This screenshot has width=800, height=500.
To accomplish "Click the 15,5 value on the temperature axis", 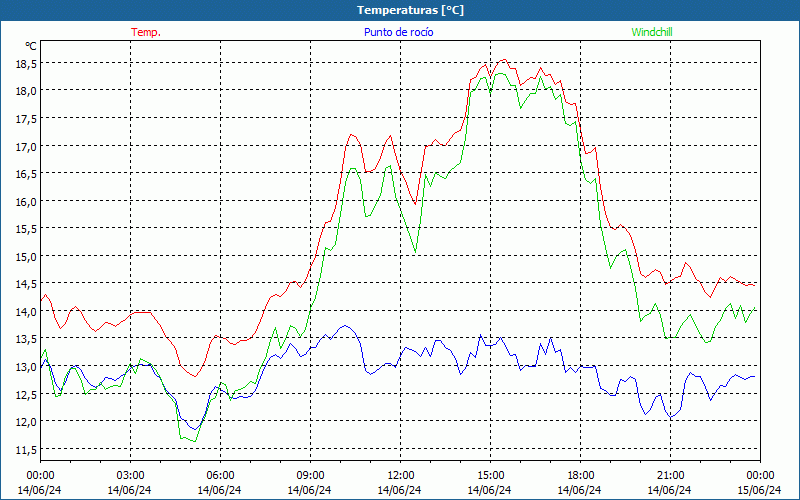I will click(27, 229).
